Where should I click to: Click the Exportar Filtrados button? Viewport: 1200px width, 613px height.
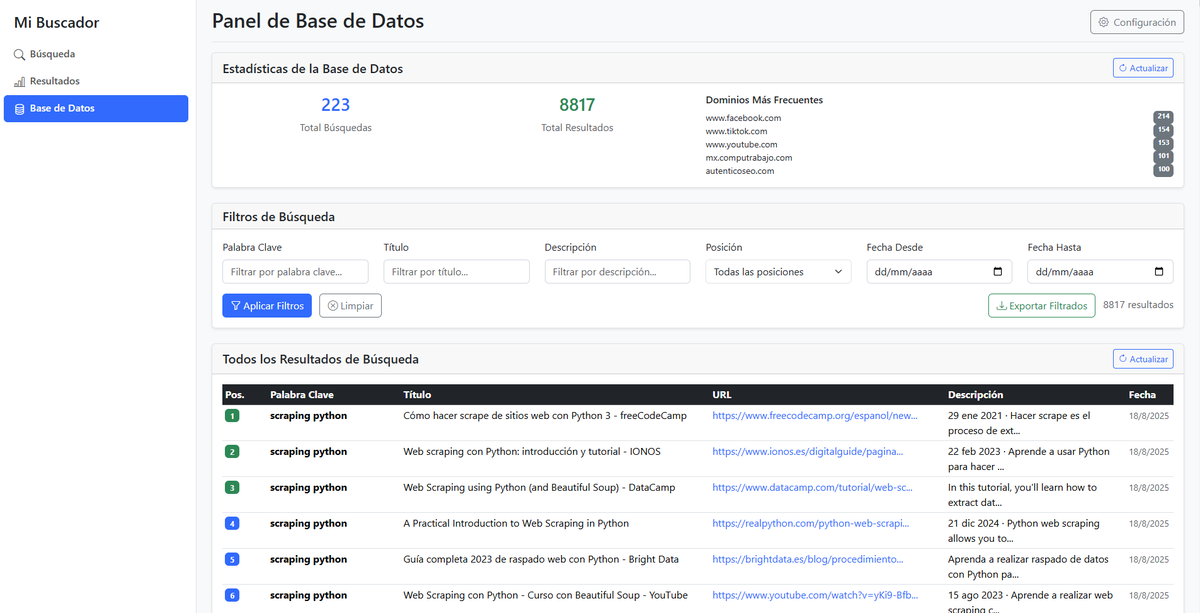pyautogui.click(x=1041, y=305)
